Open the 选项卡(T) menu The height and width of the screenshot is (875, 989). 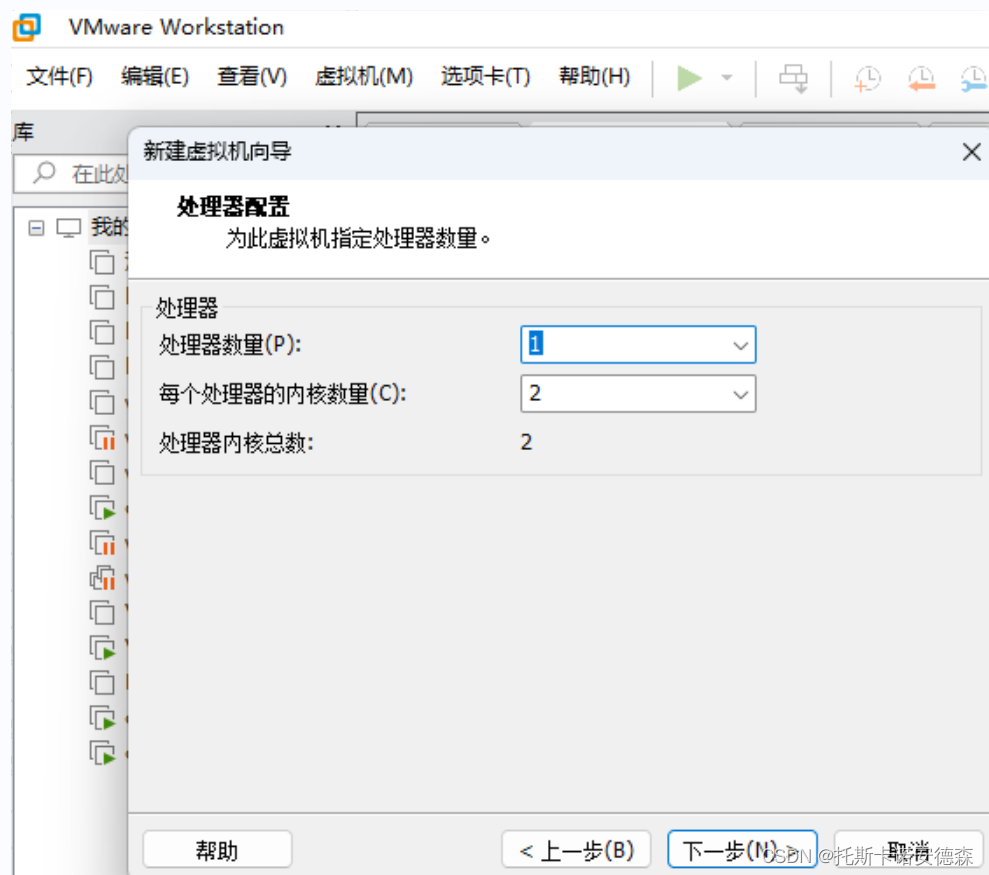pos(485,77)
